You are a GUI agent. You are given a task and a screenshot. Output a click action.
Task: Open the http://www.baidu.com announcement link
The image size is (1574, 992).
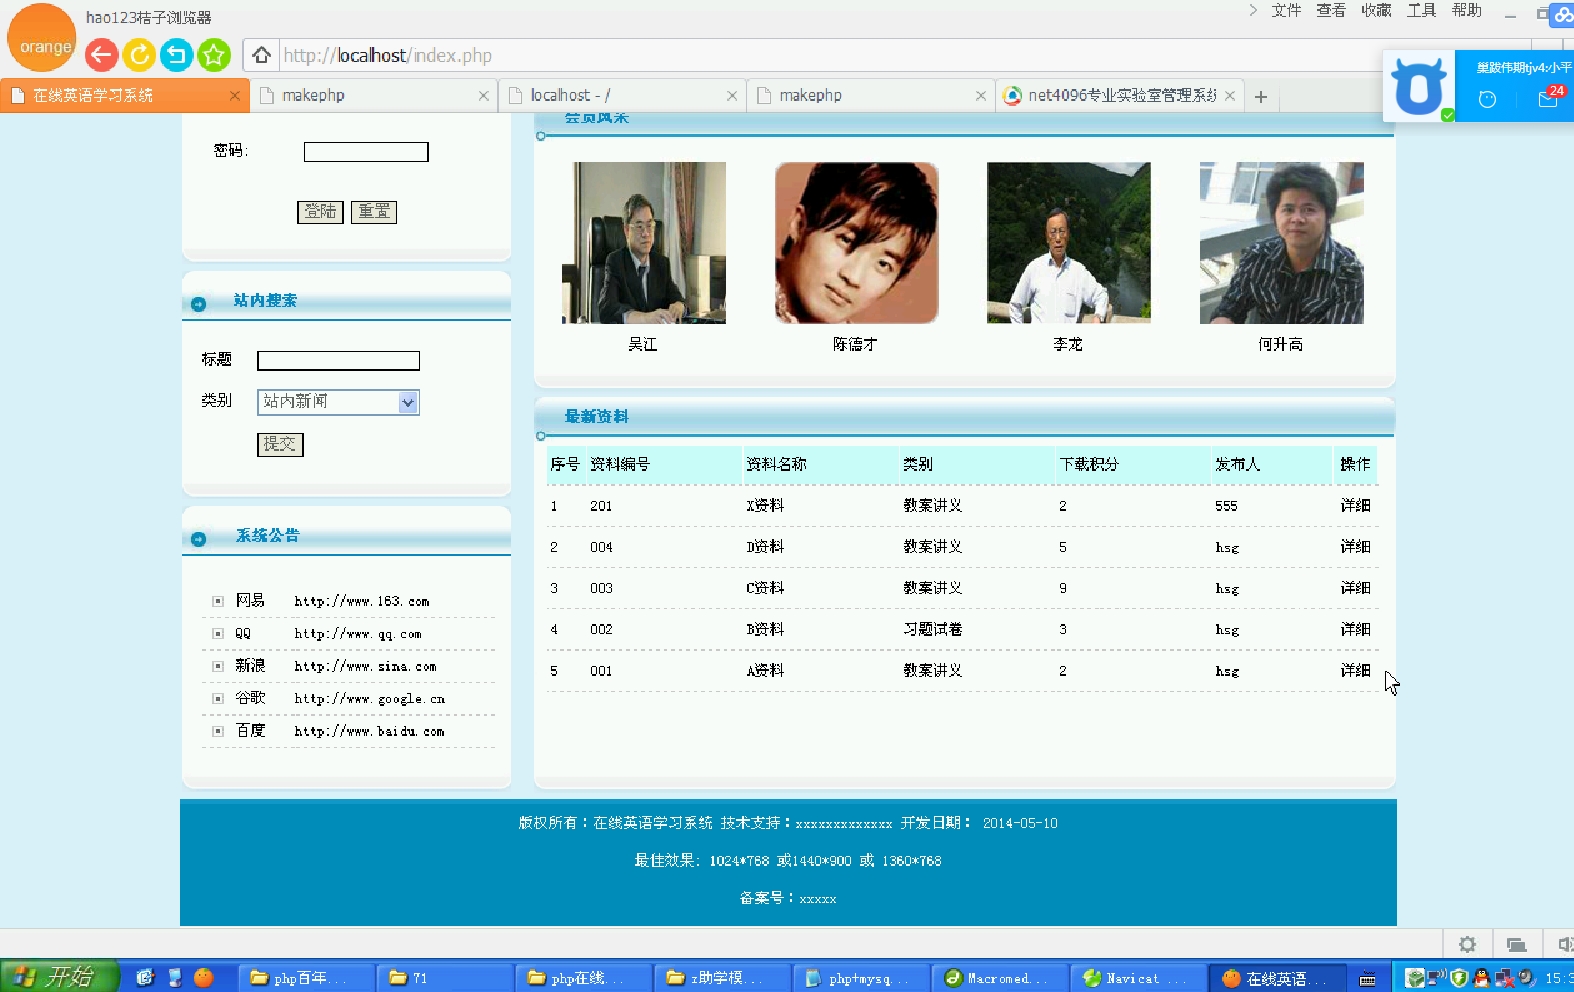click(369, 731)
